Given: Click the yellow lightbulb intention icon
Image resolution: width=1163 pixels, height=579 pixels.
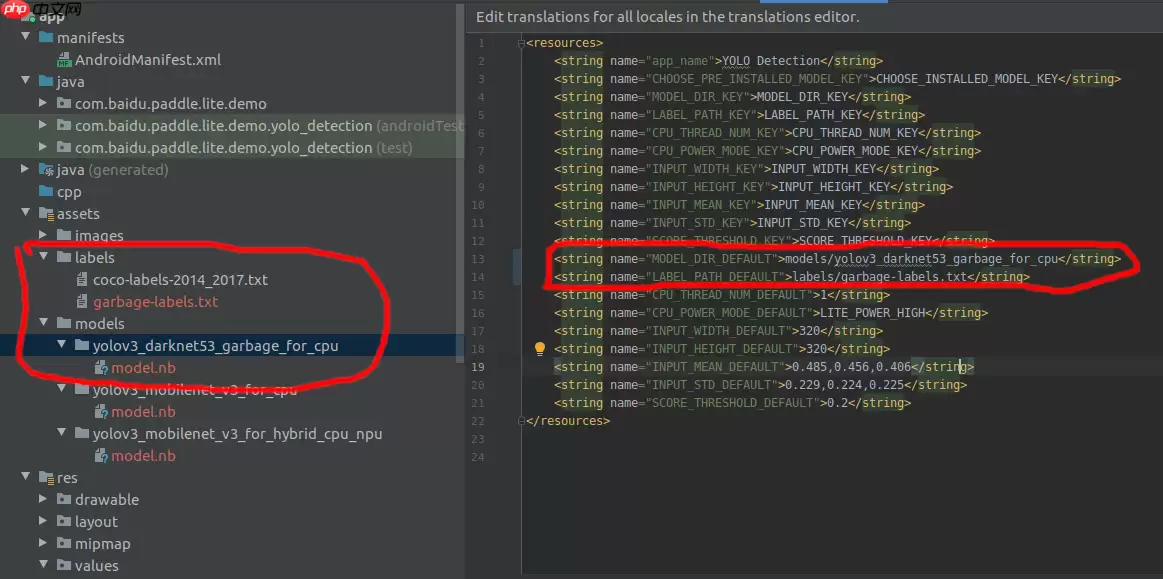Looking at the screenshot, I should 540,349.
